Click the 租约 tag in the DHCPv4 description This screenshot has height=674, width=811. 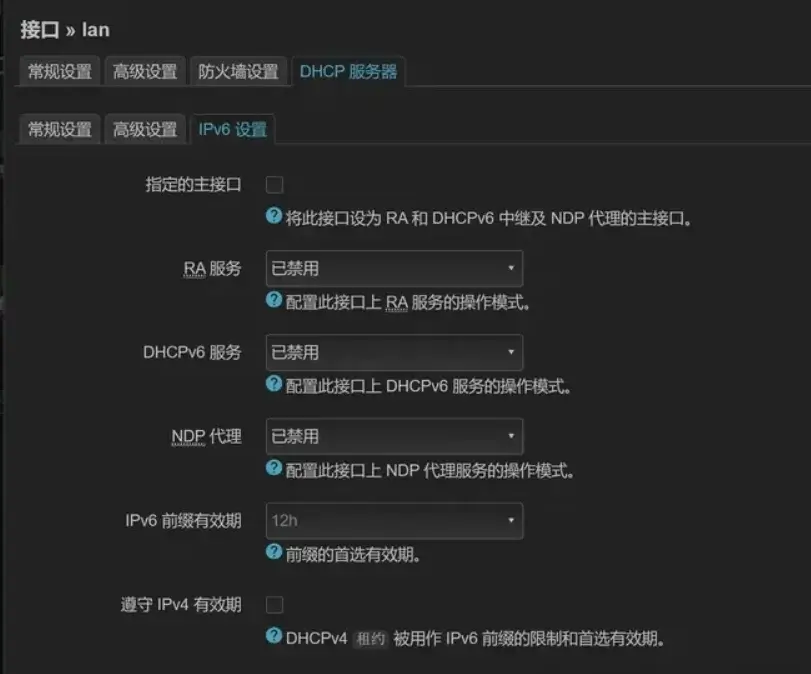371,639
